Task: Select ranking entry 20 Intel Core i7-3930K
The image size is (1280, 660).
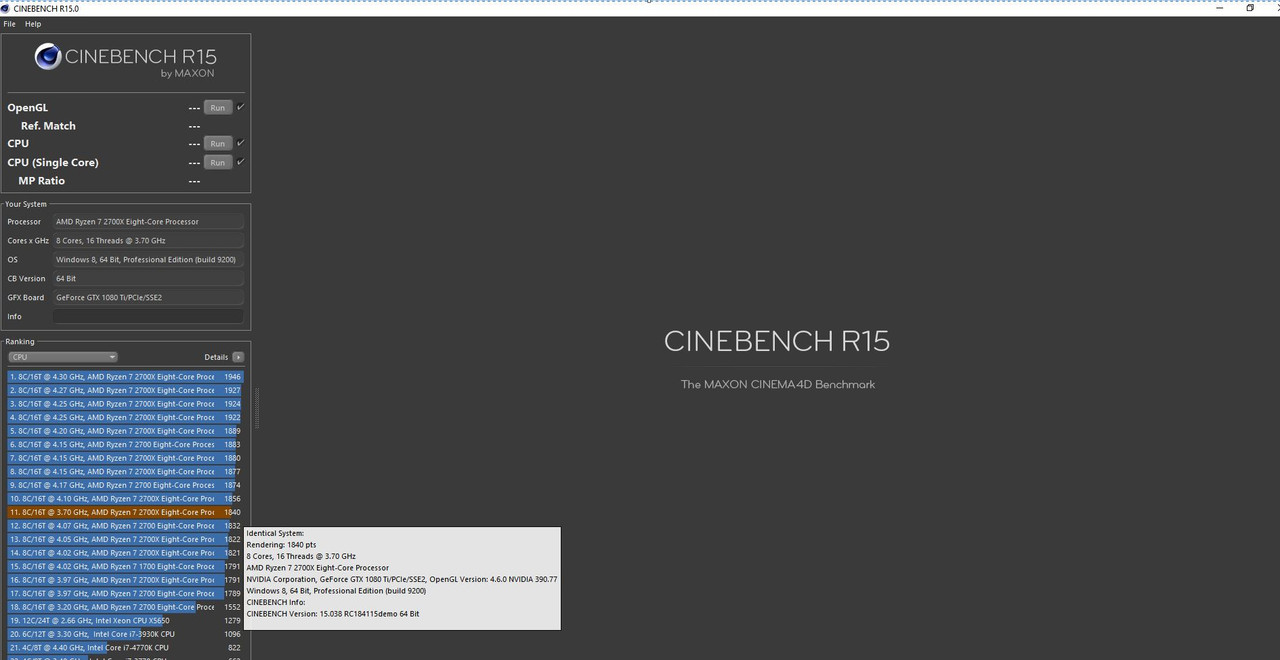Action: tap(125, 634)
